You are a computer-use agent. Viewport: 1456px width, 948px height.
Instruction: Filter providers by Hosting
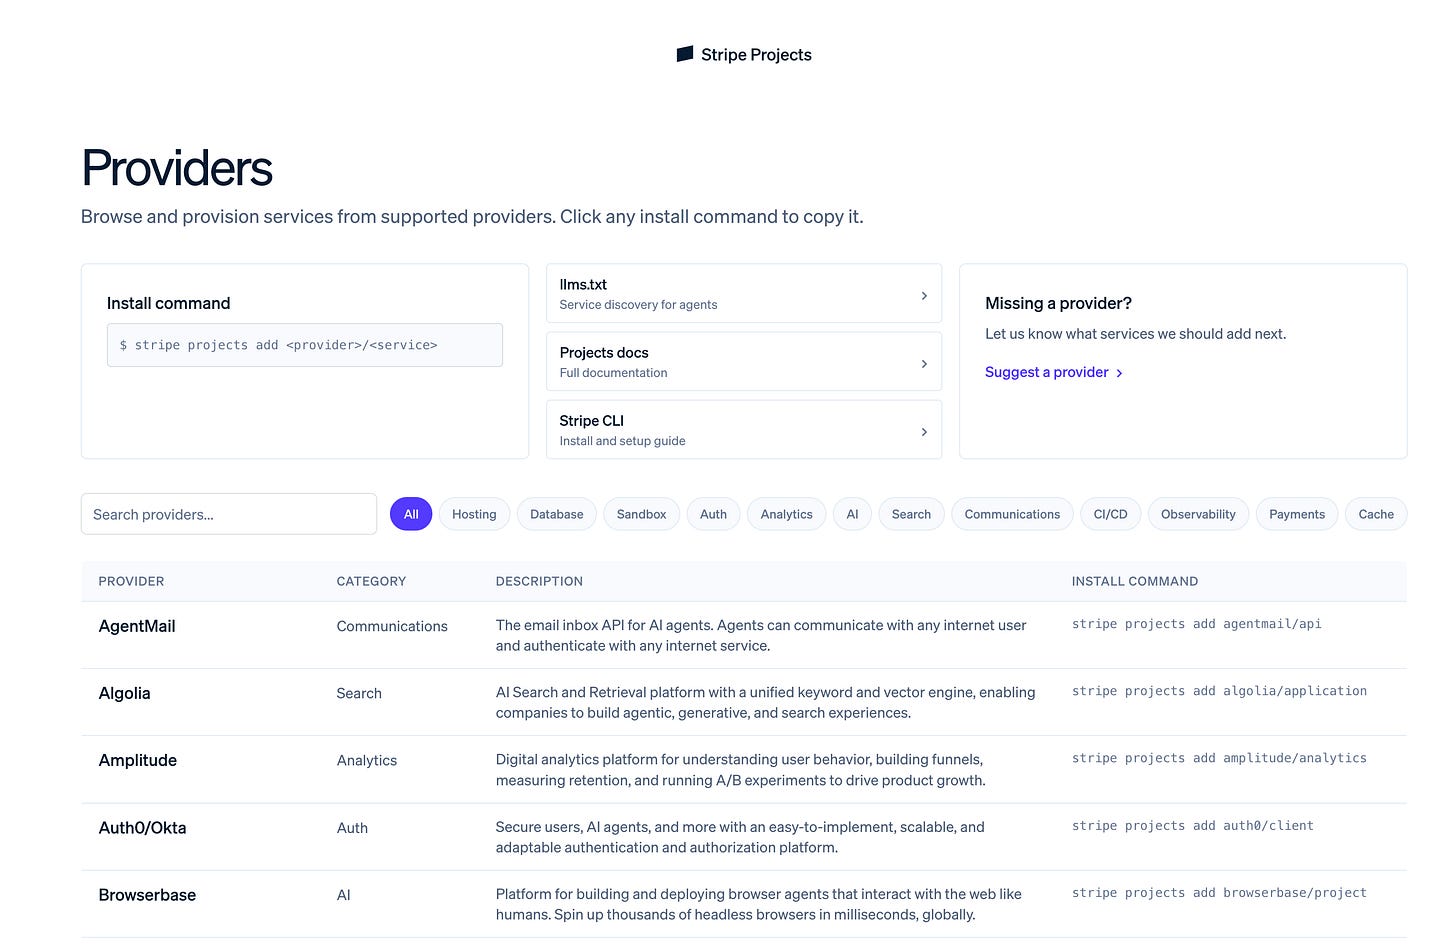pyautogui.click(x=474, y=514)
